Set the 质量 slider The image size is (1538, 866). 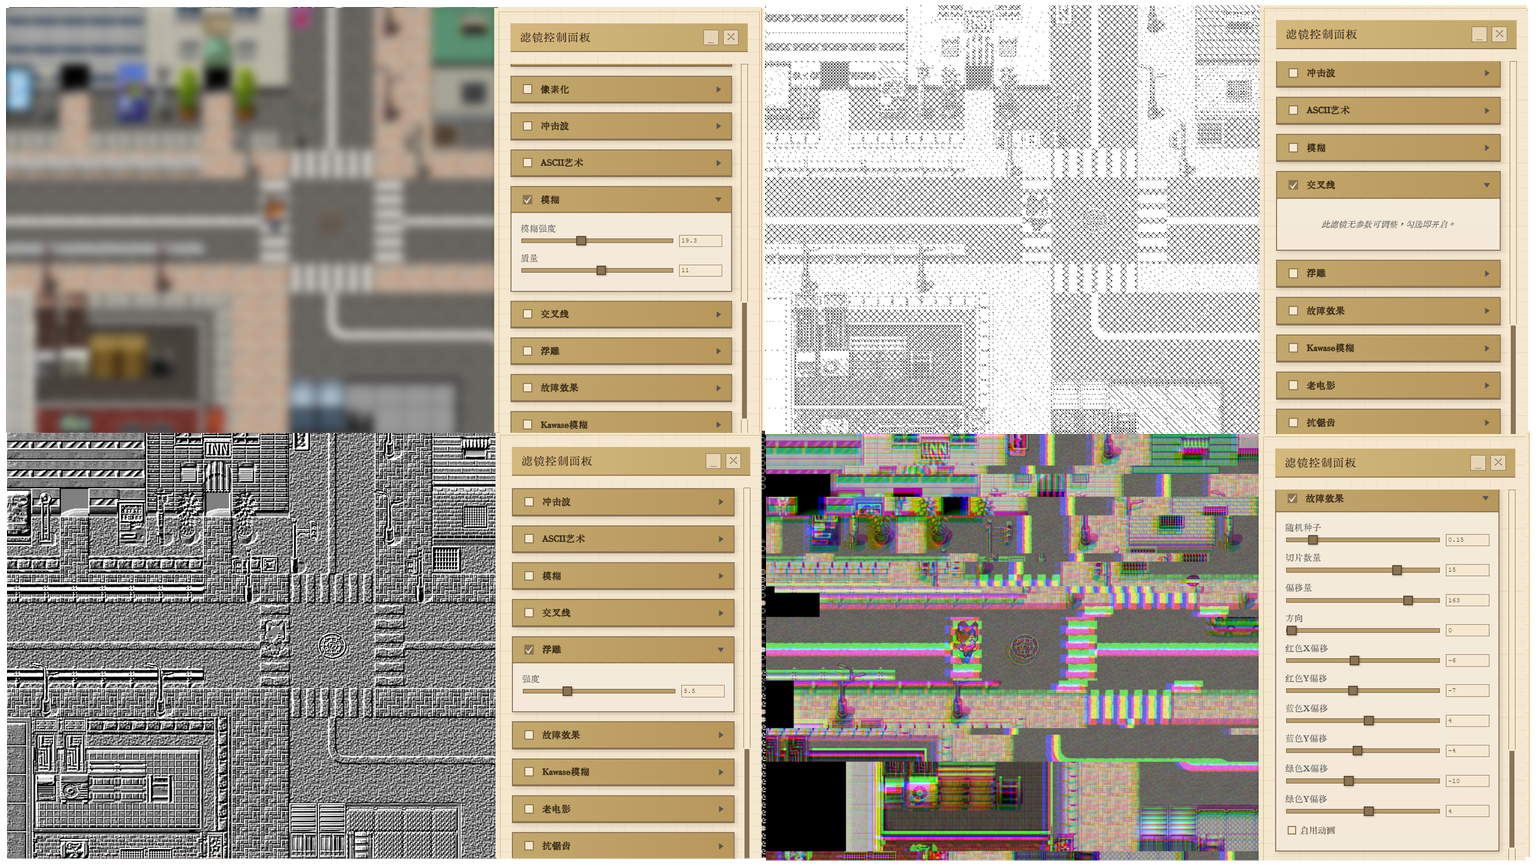coord(597,270)
